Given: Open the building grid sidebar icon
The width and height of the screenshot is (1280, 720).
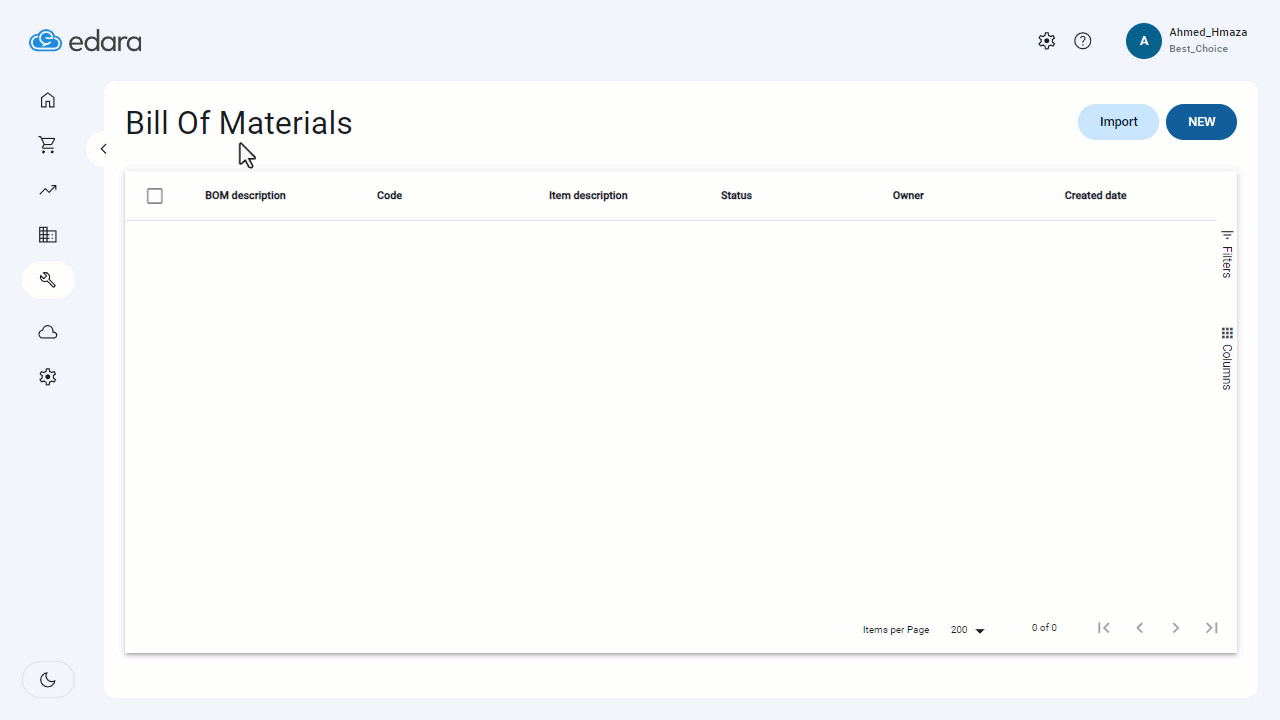Looking at the screenshot, I should [x=47, y=235].
